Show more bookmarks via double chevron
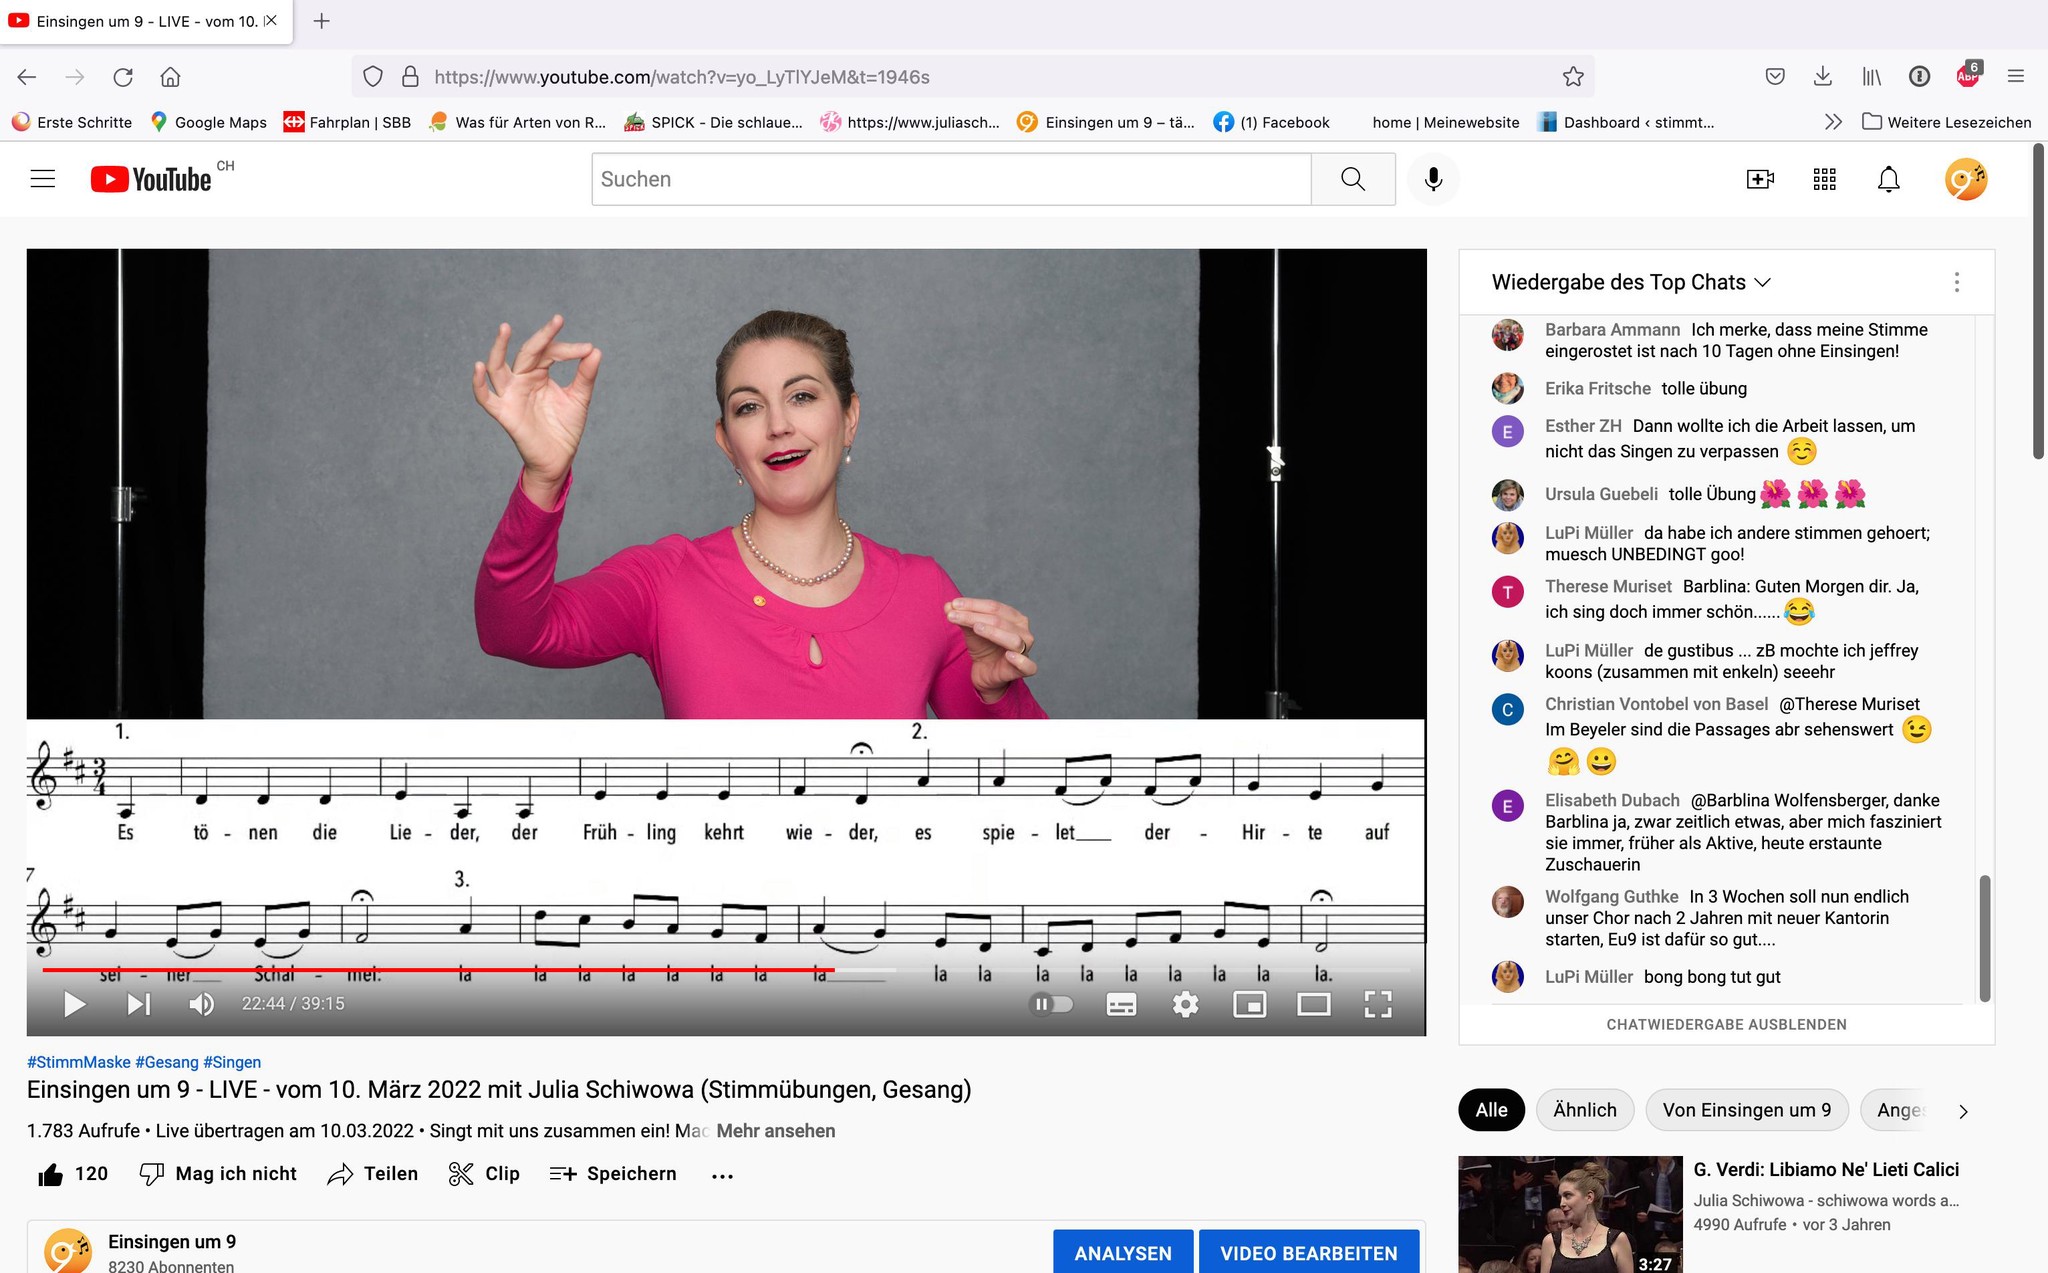 pos(1832,122)
